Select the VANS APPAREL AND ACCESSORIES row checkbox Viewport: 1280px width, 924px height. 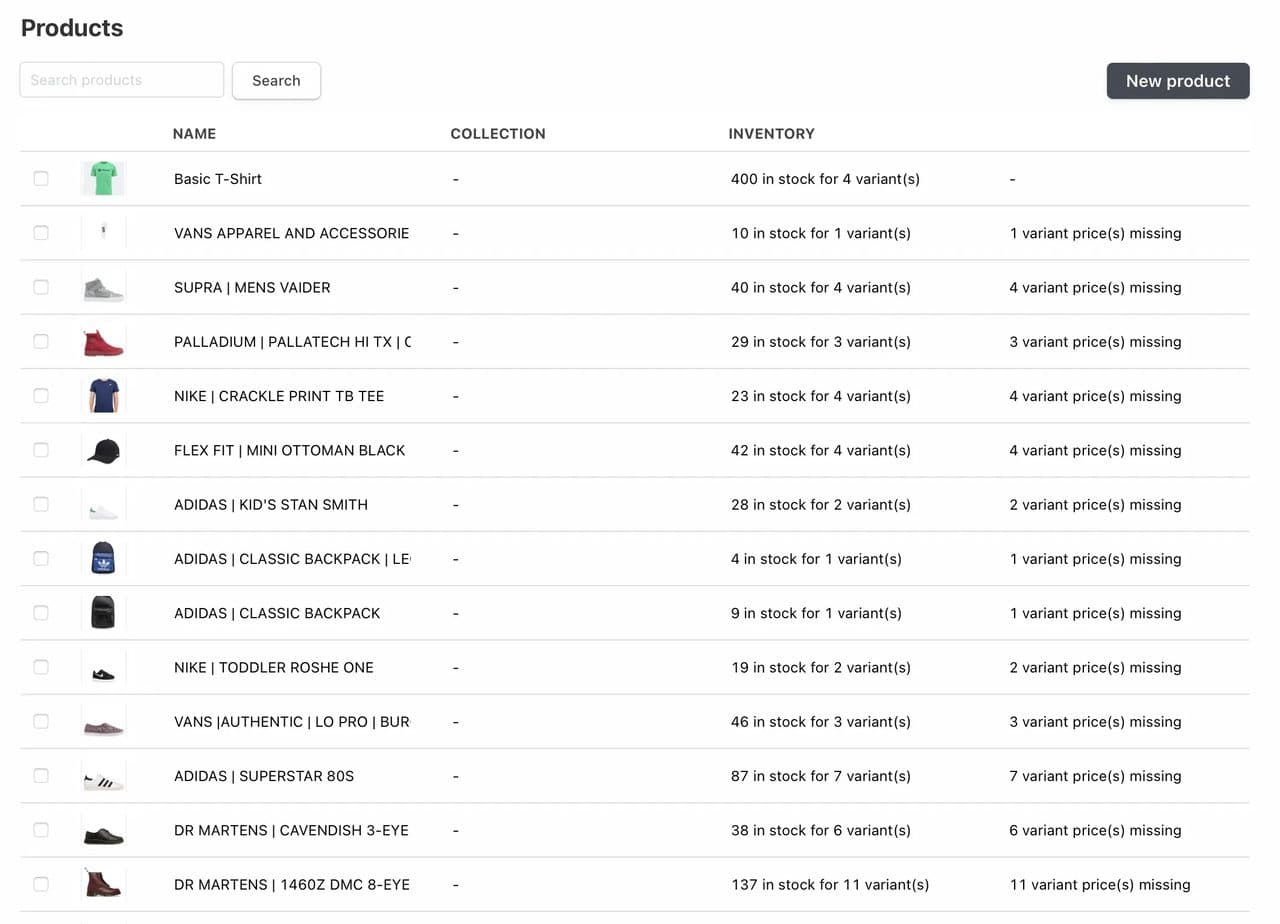pos(41,233)
